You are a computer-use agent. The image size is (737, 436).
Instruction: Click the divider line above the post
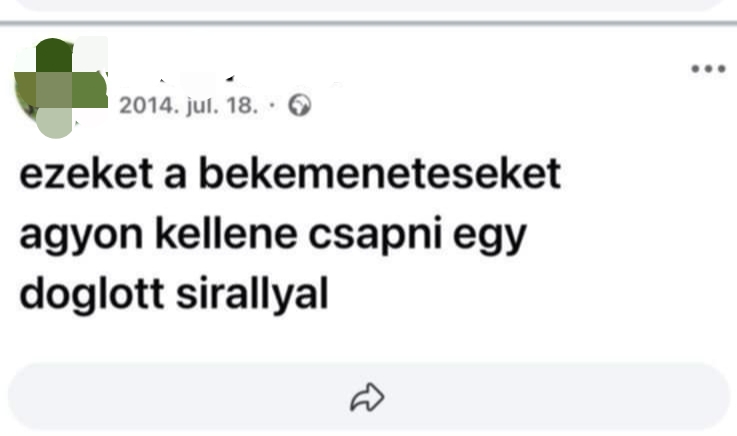pyautogui.click(x=368, y=22)
